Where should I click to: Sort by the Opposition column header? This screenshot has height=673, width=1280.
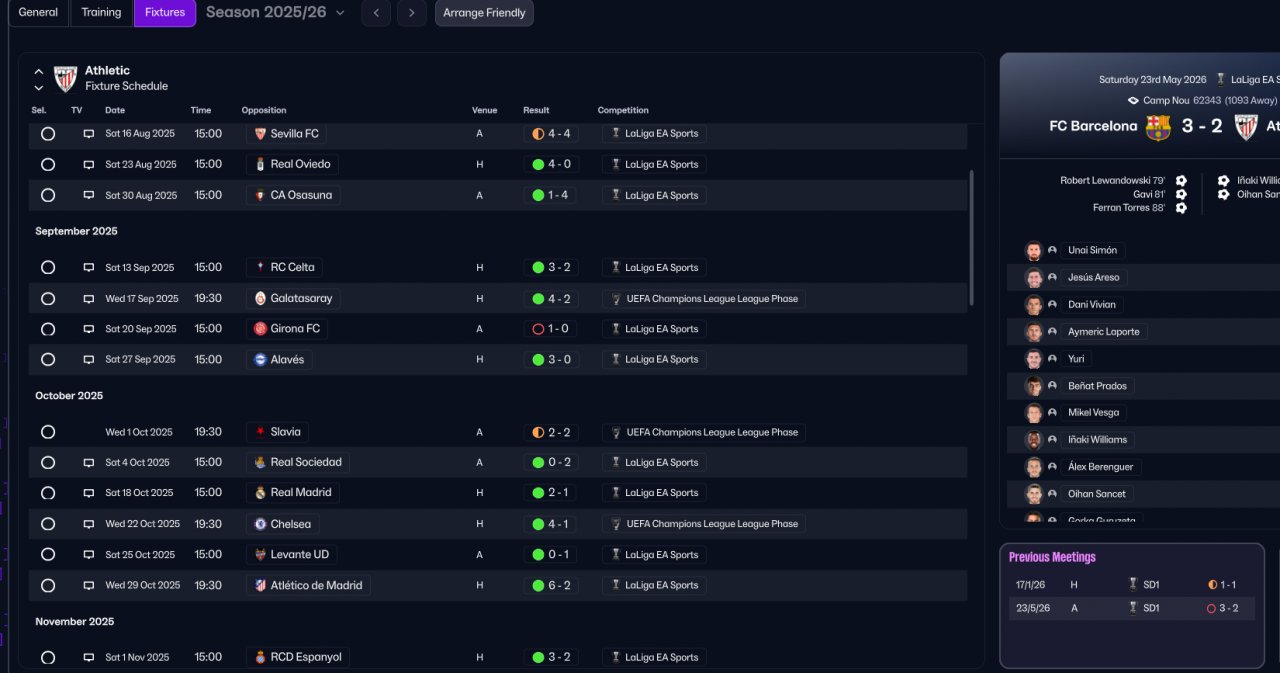click(264, 110)
